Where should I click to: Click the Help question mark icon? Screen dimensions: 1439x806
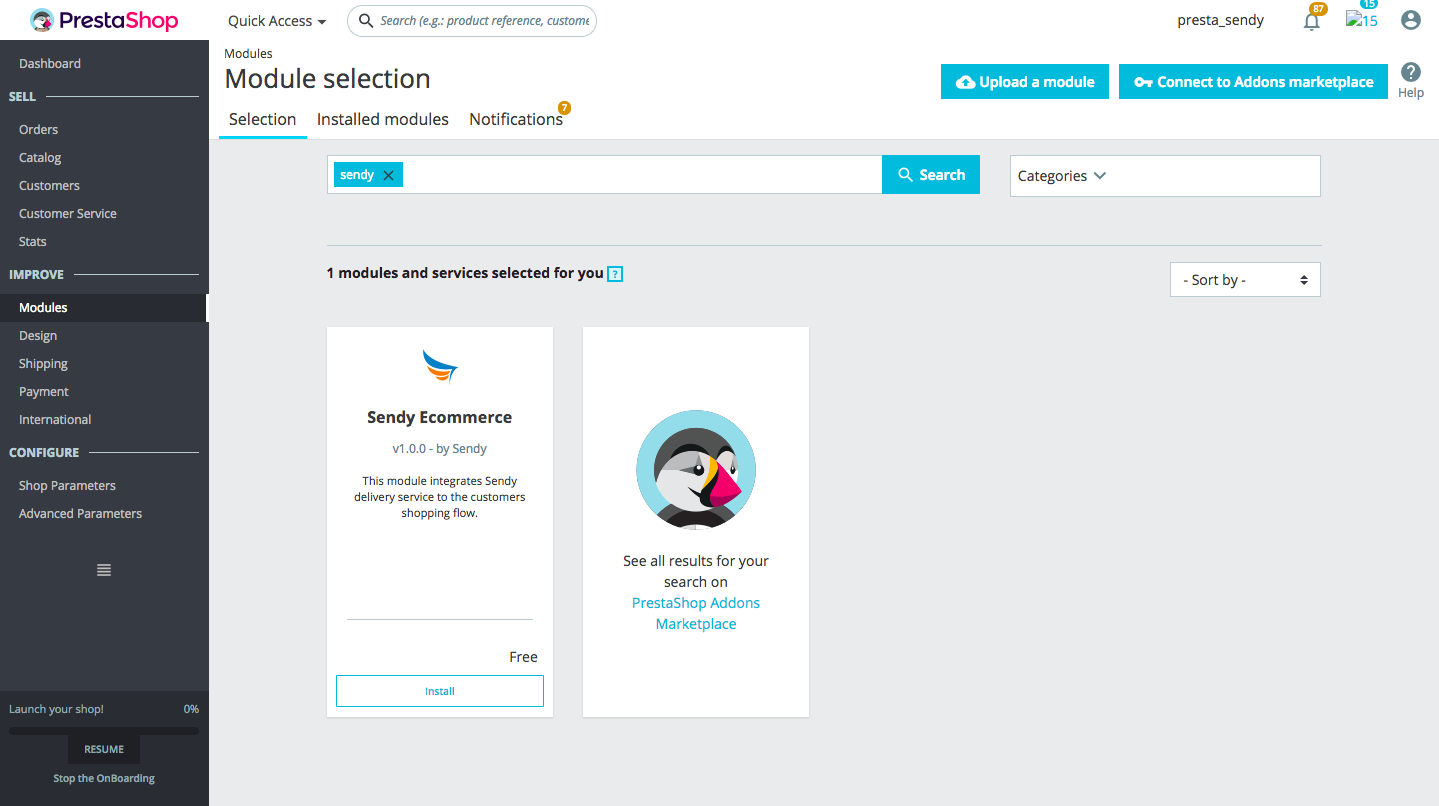point(1410,72)
